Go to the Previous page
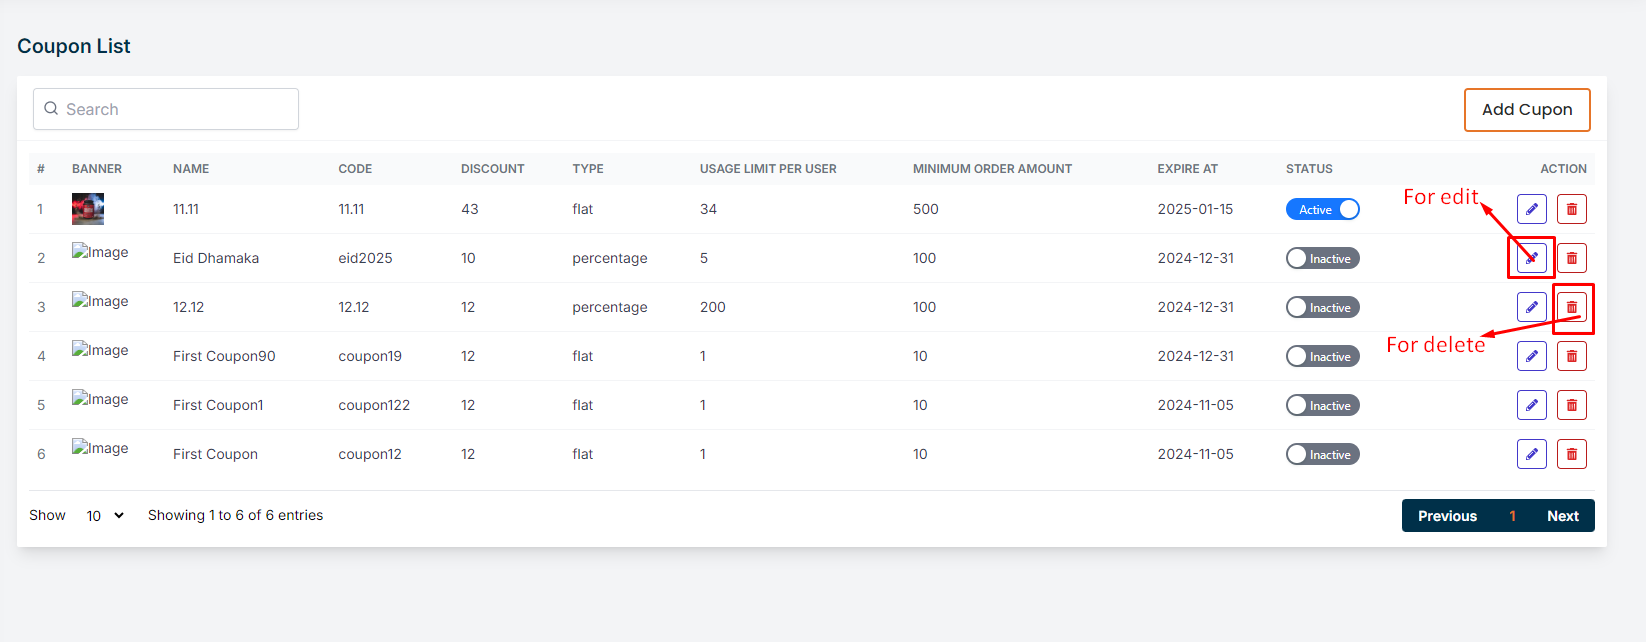Screen dimensions: 1646x642 point(1446,516)
